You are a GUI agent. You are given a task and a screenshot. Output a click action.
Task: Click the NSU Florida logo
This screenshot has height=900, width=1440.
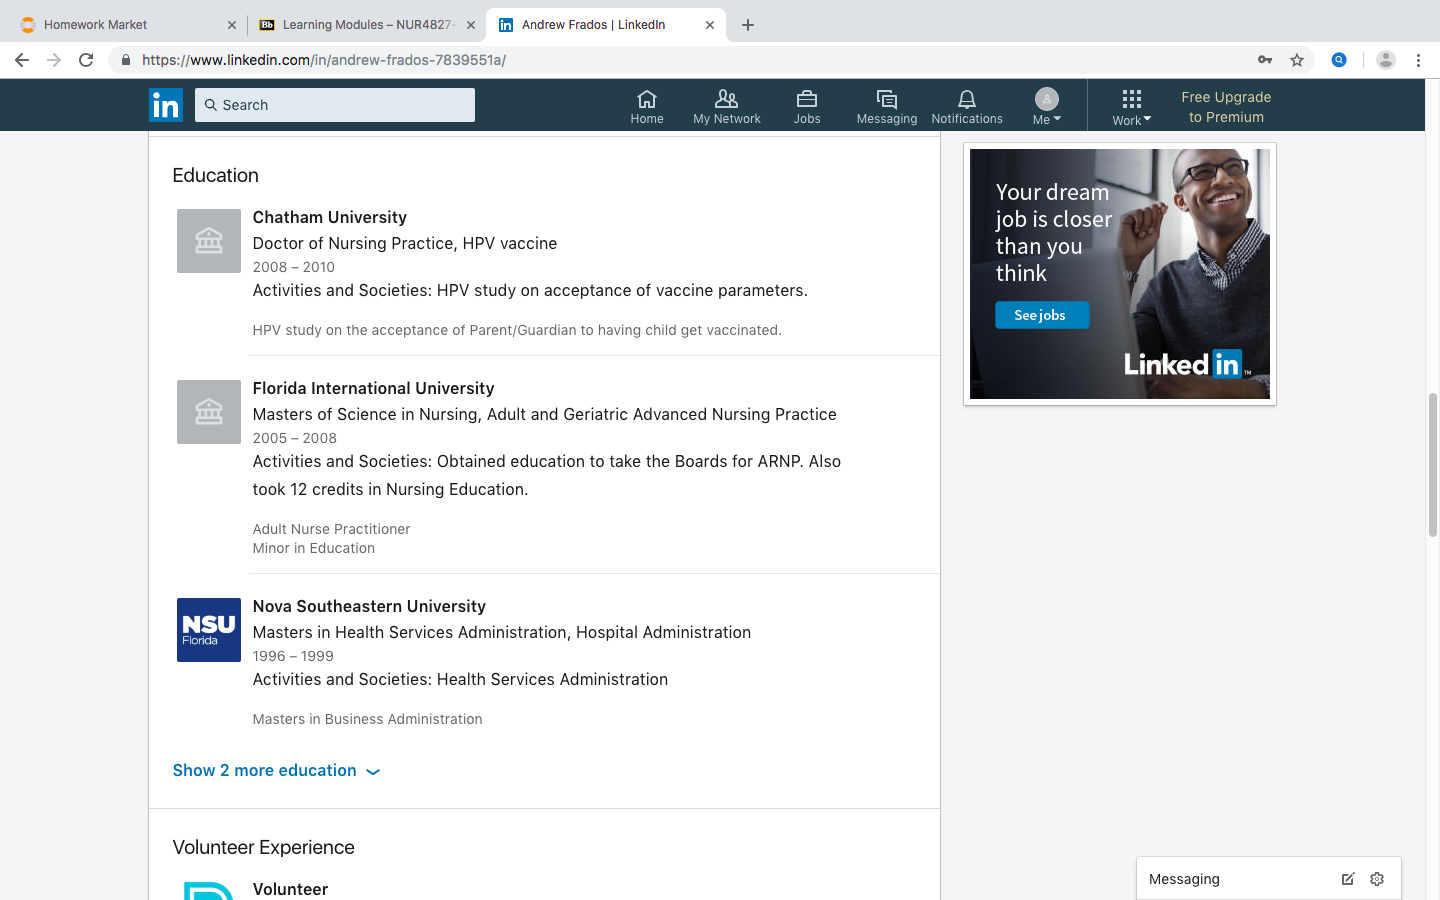click(x=209, y=630)
